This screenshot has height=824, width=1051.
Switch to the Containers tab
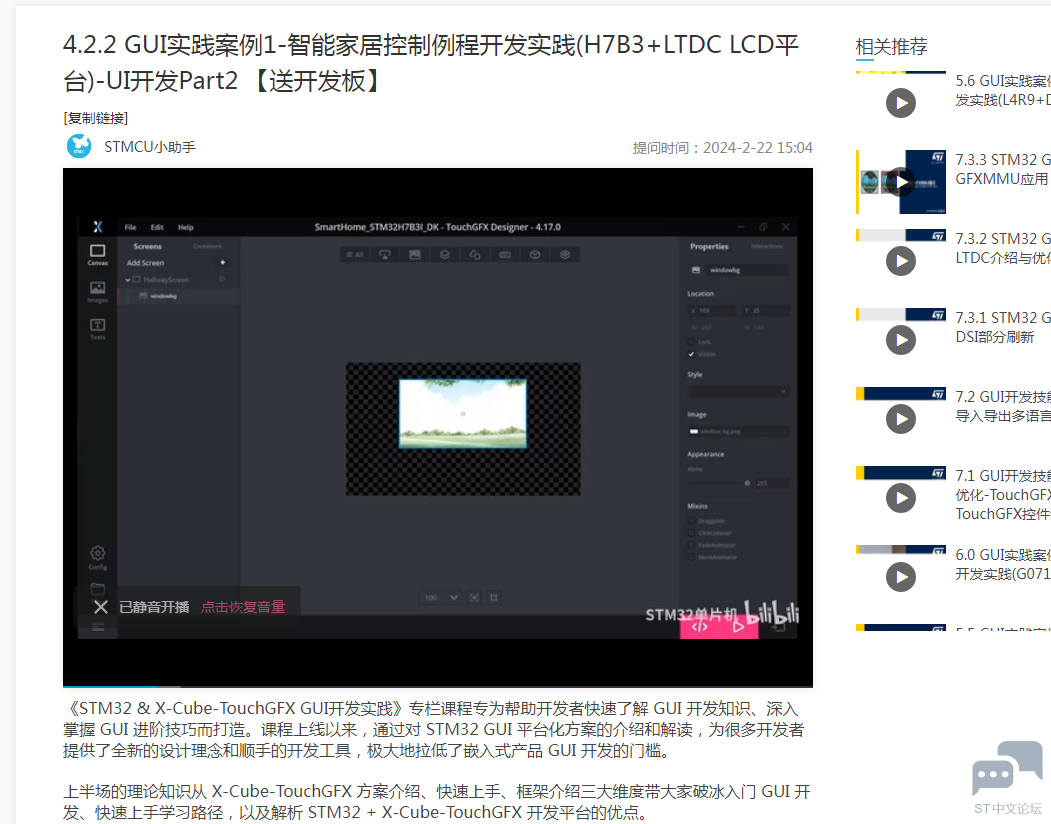(x=207, y=247)
